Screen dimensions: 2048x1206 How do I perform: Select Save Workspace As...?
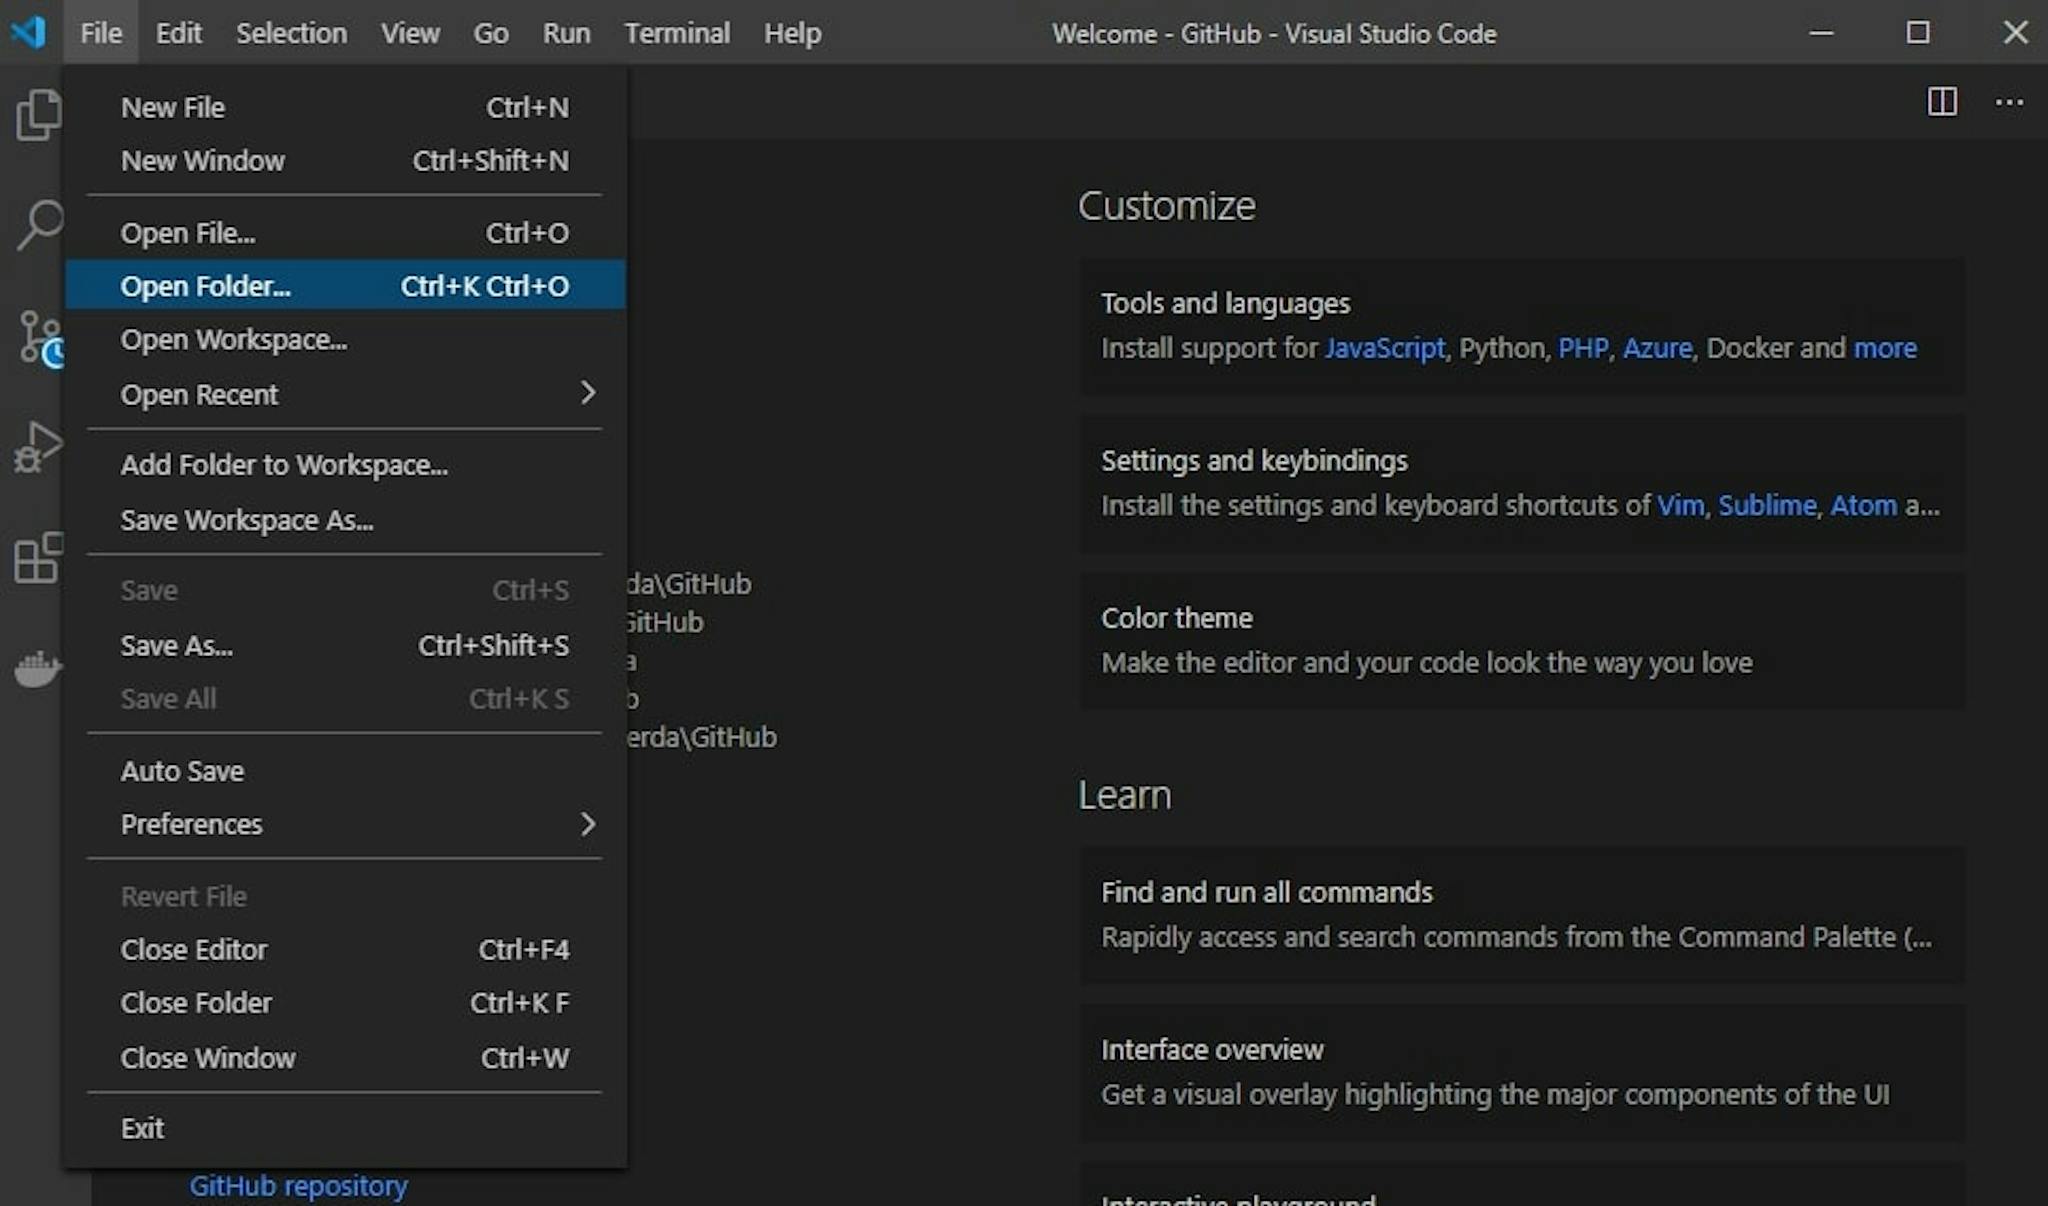pos(345,520)
